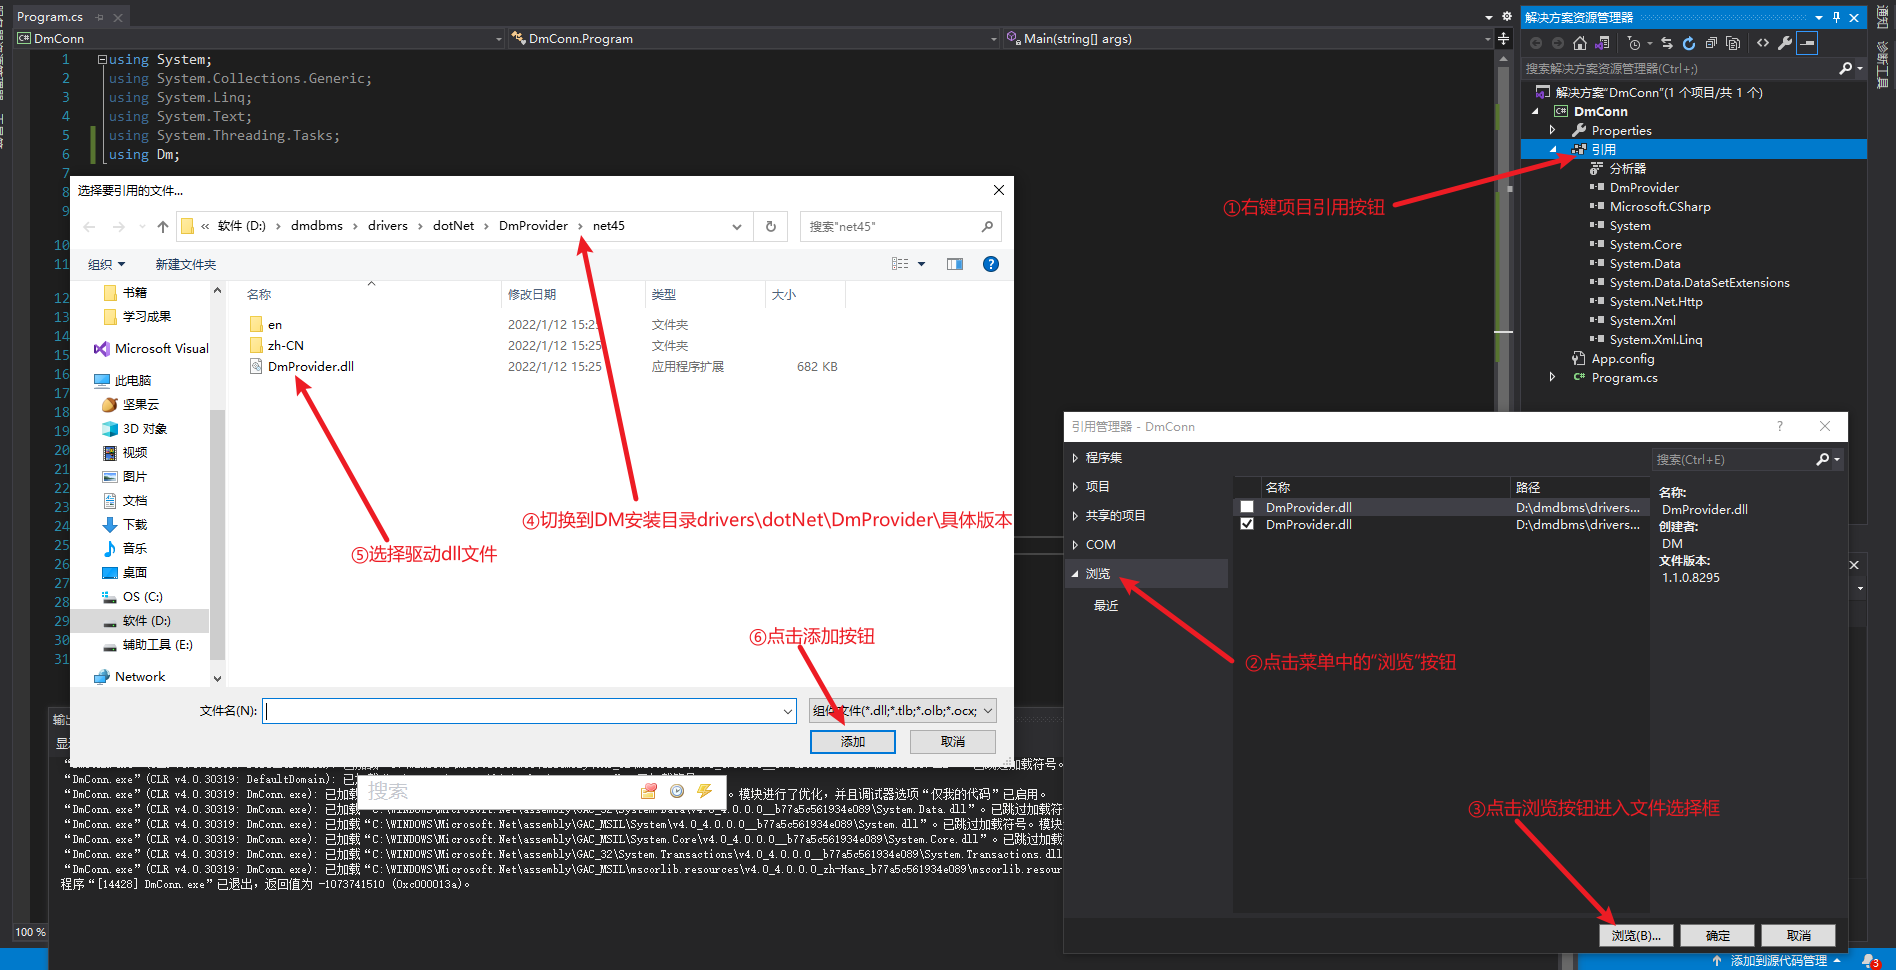Click dmdbms in the address bar breadcrumb
1896x970 pixels.
[x=317, y=226]
